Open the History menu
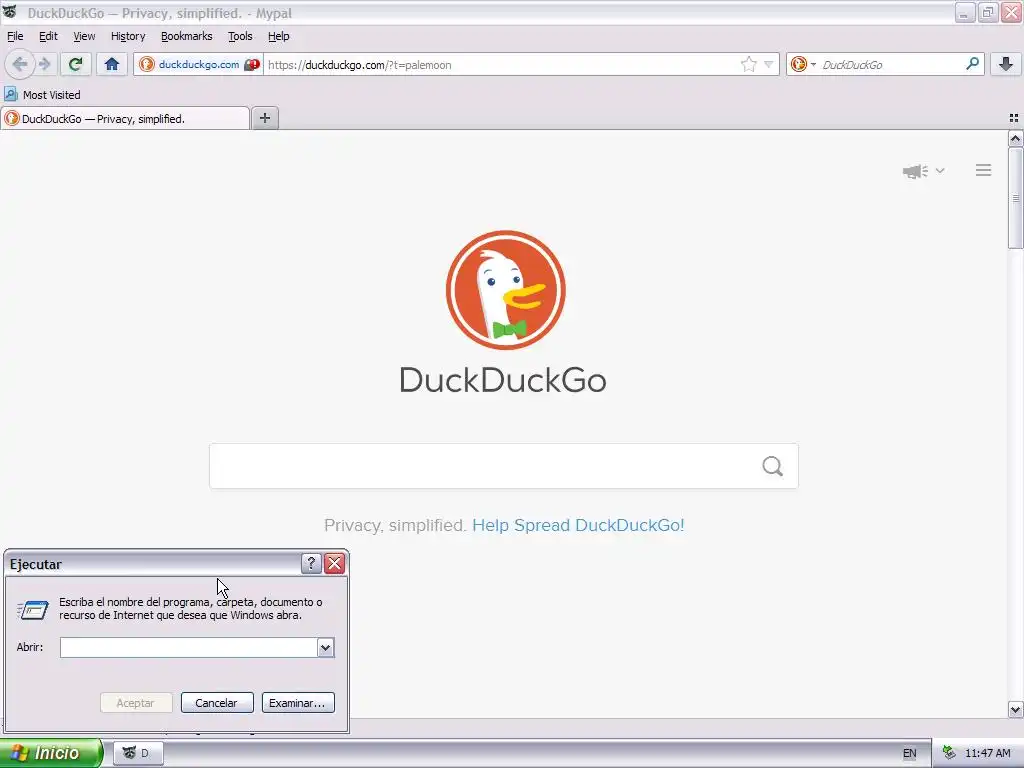The width and height of the screenshot is (1024, 768). coord(128,36)
